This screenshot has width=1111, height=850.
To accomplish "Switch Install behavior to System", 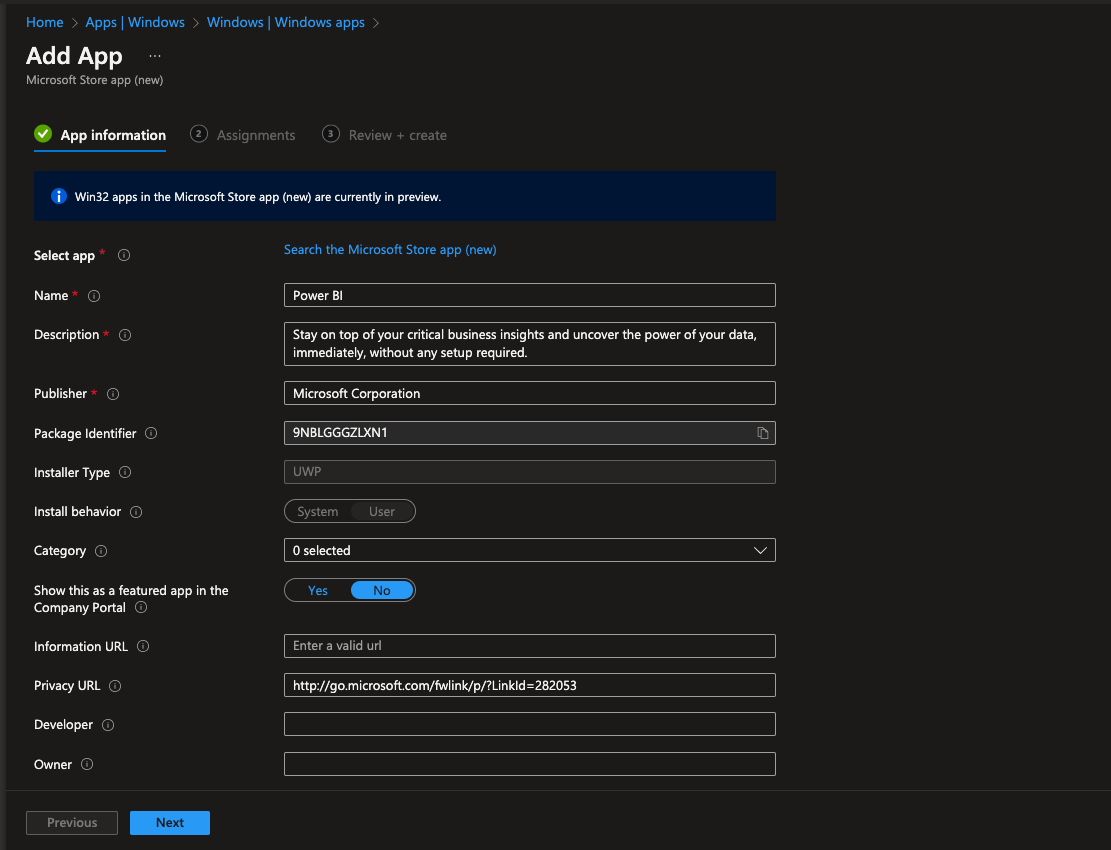I will [317, 511].
